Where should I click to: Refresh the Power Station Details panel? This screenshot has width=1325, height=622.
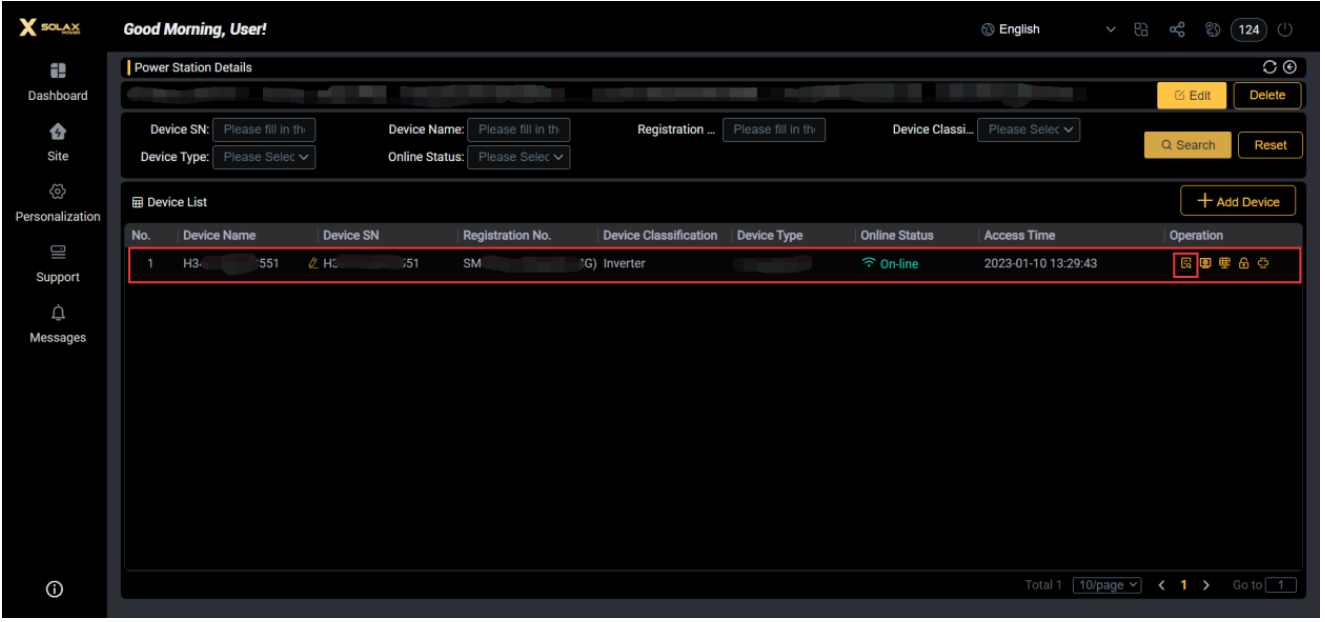(1270, 67)
